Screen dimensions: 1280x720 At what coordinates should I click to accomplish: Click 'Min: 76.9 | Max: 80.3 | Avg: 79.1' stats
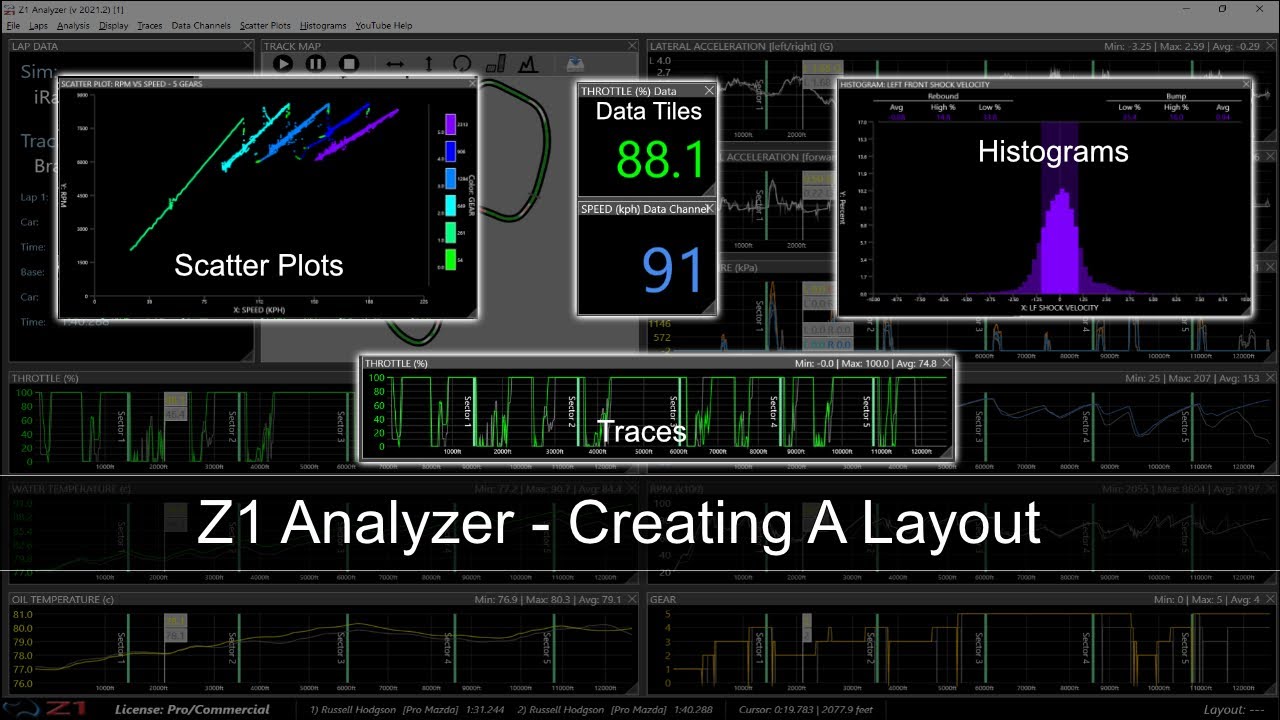coord(549,599)
